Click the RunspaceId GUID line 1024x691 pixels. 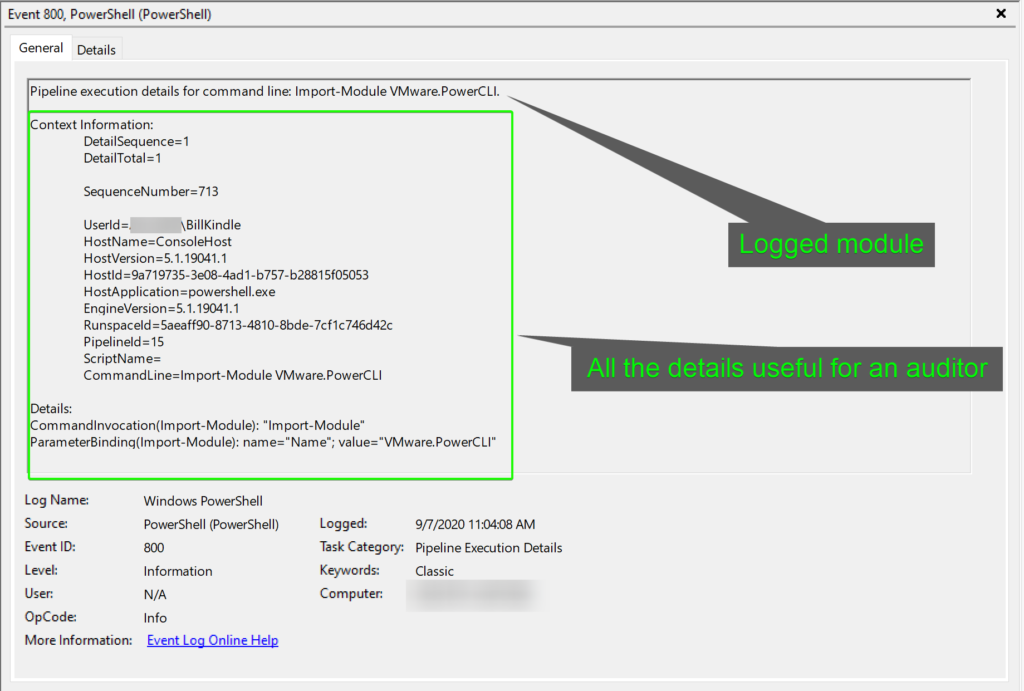click(238, 325)
